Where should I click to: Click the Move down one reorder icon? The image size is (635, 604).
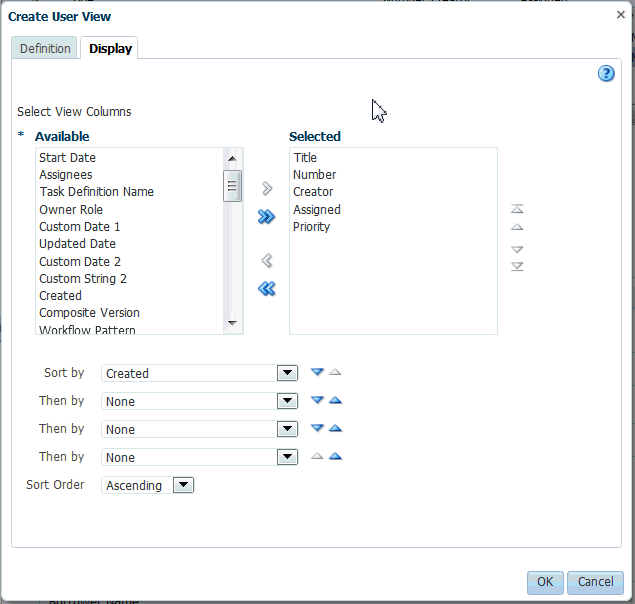[x=517, y=249]
